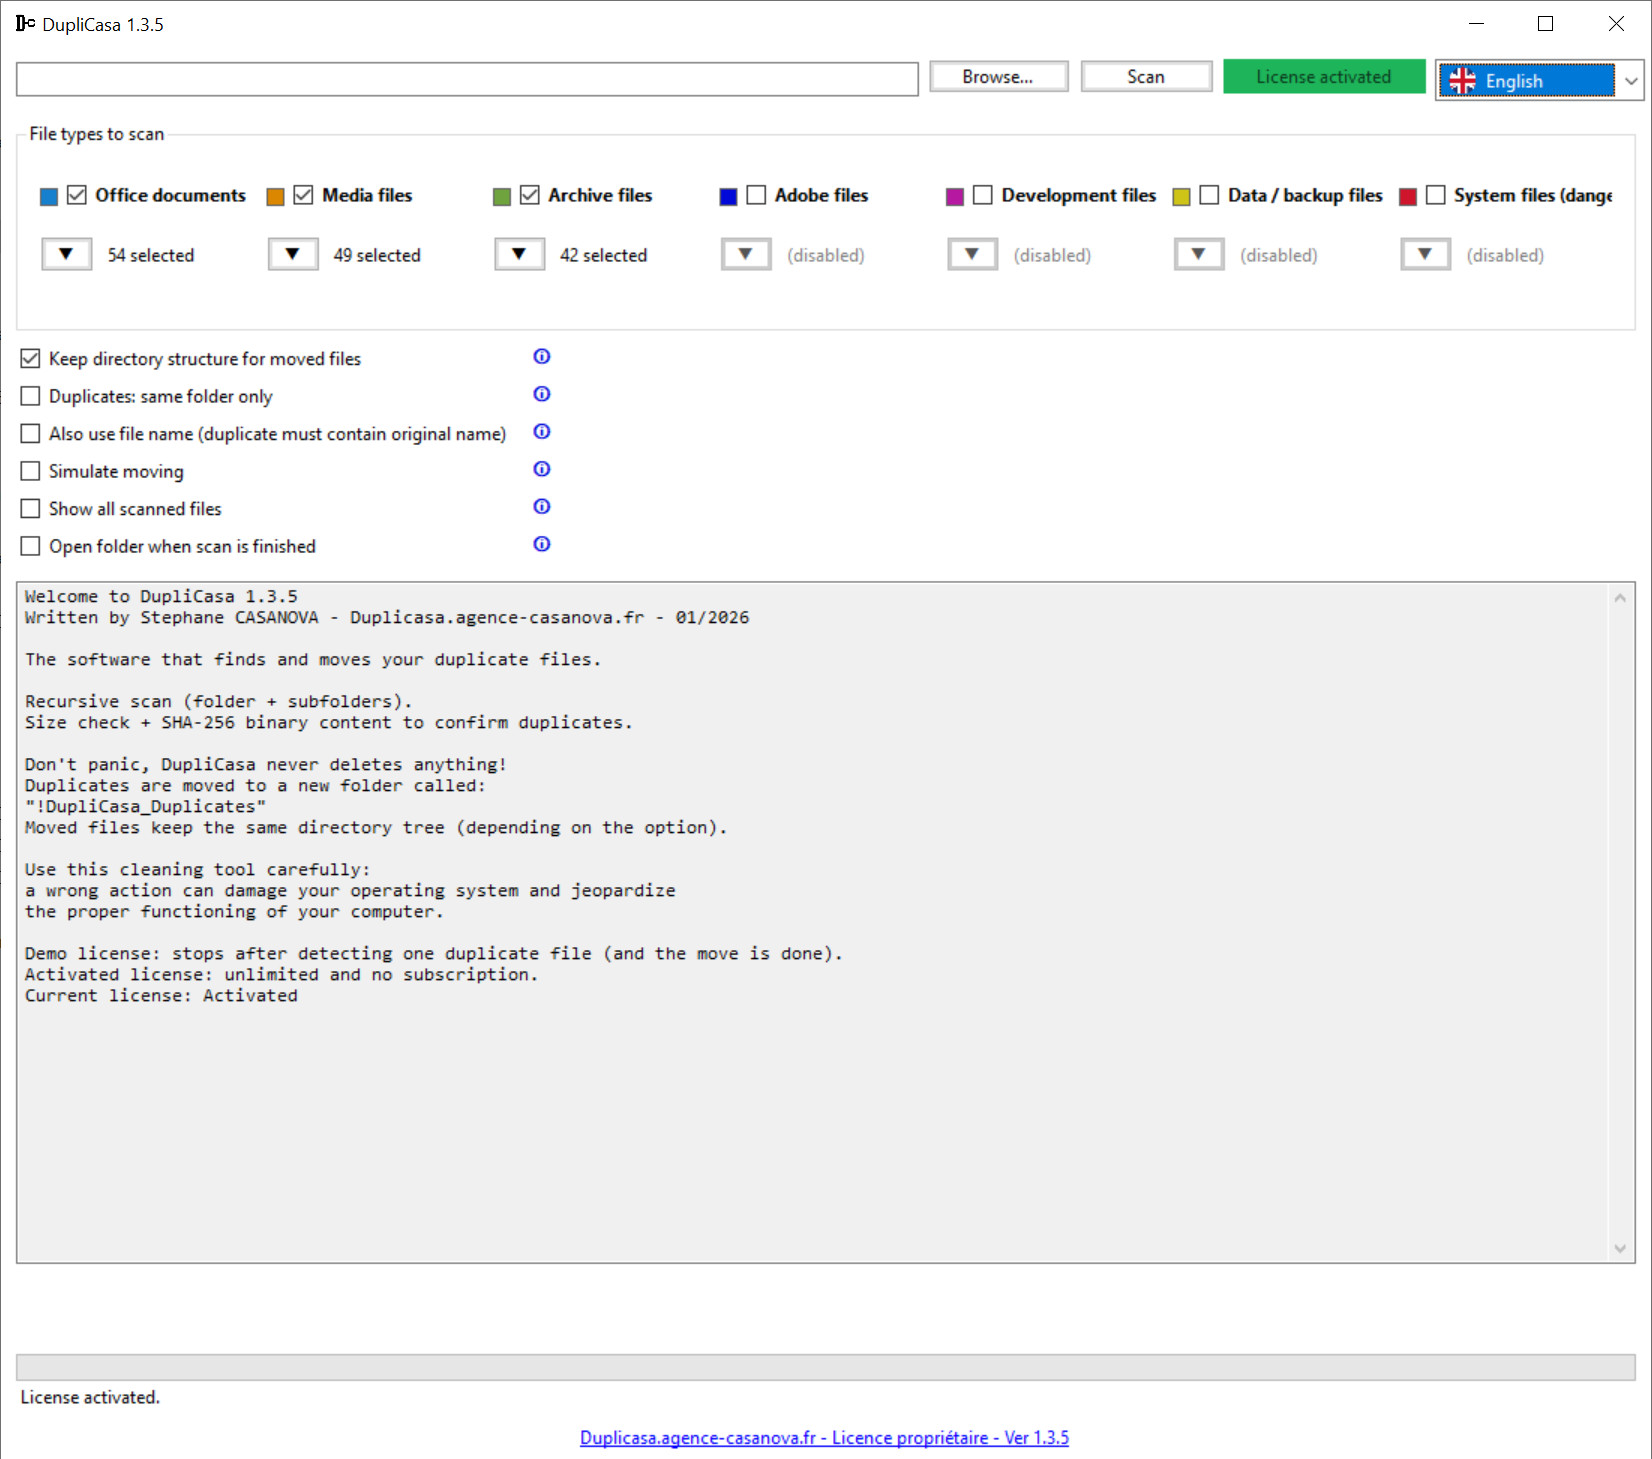The height and width of the screenshot is (1459, 1652).
Task: Expand the English language dropdown arrow
Action: tap(1630, 81)
